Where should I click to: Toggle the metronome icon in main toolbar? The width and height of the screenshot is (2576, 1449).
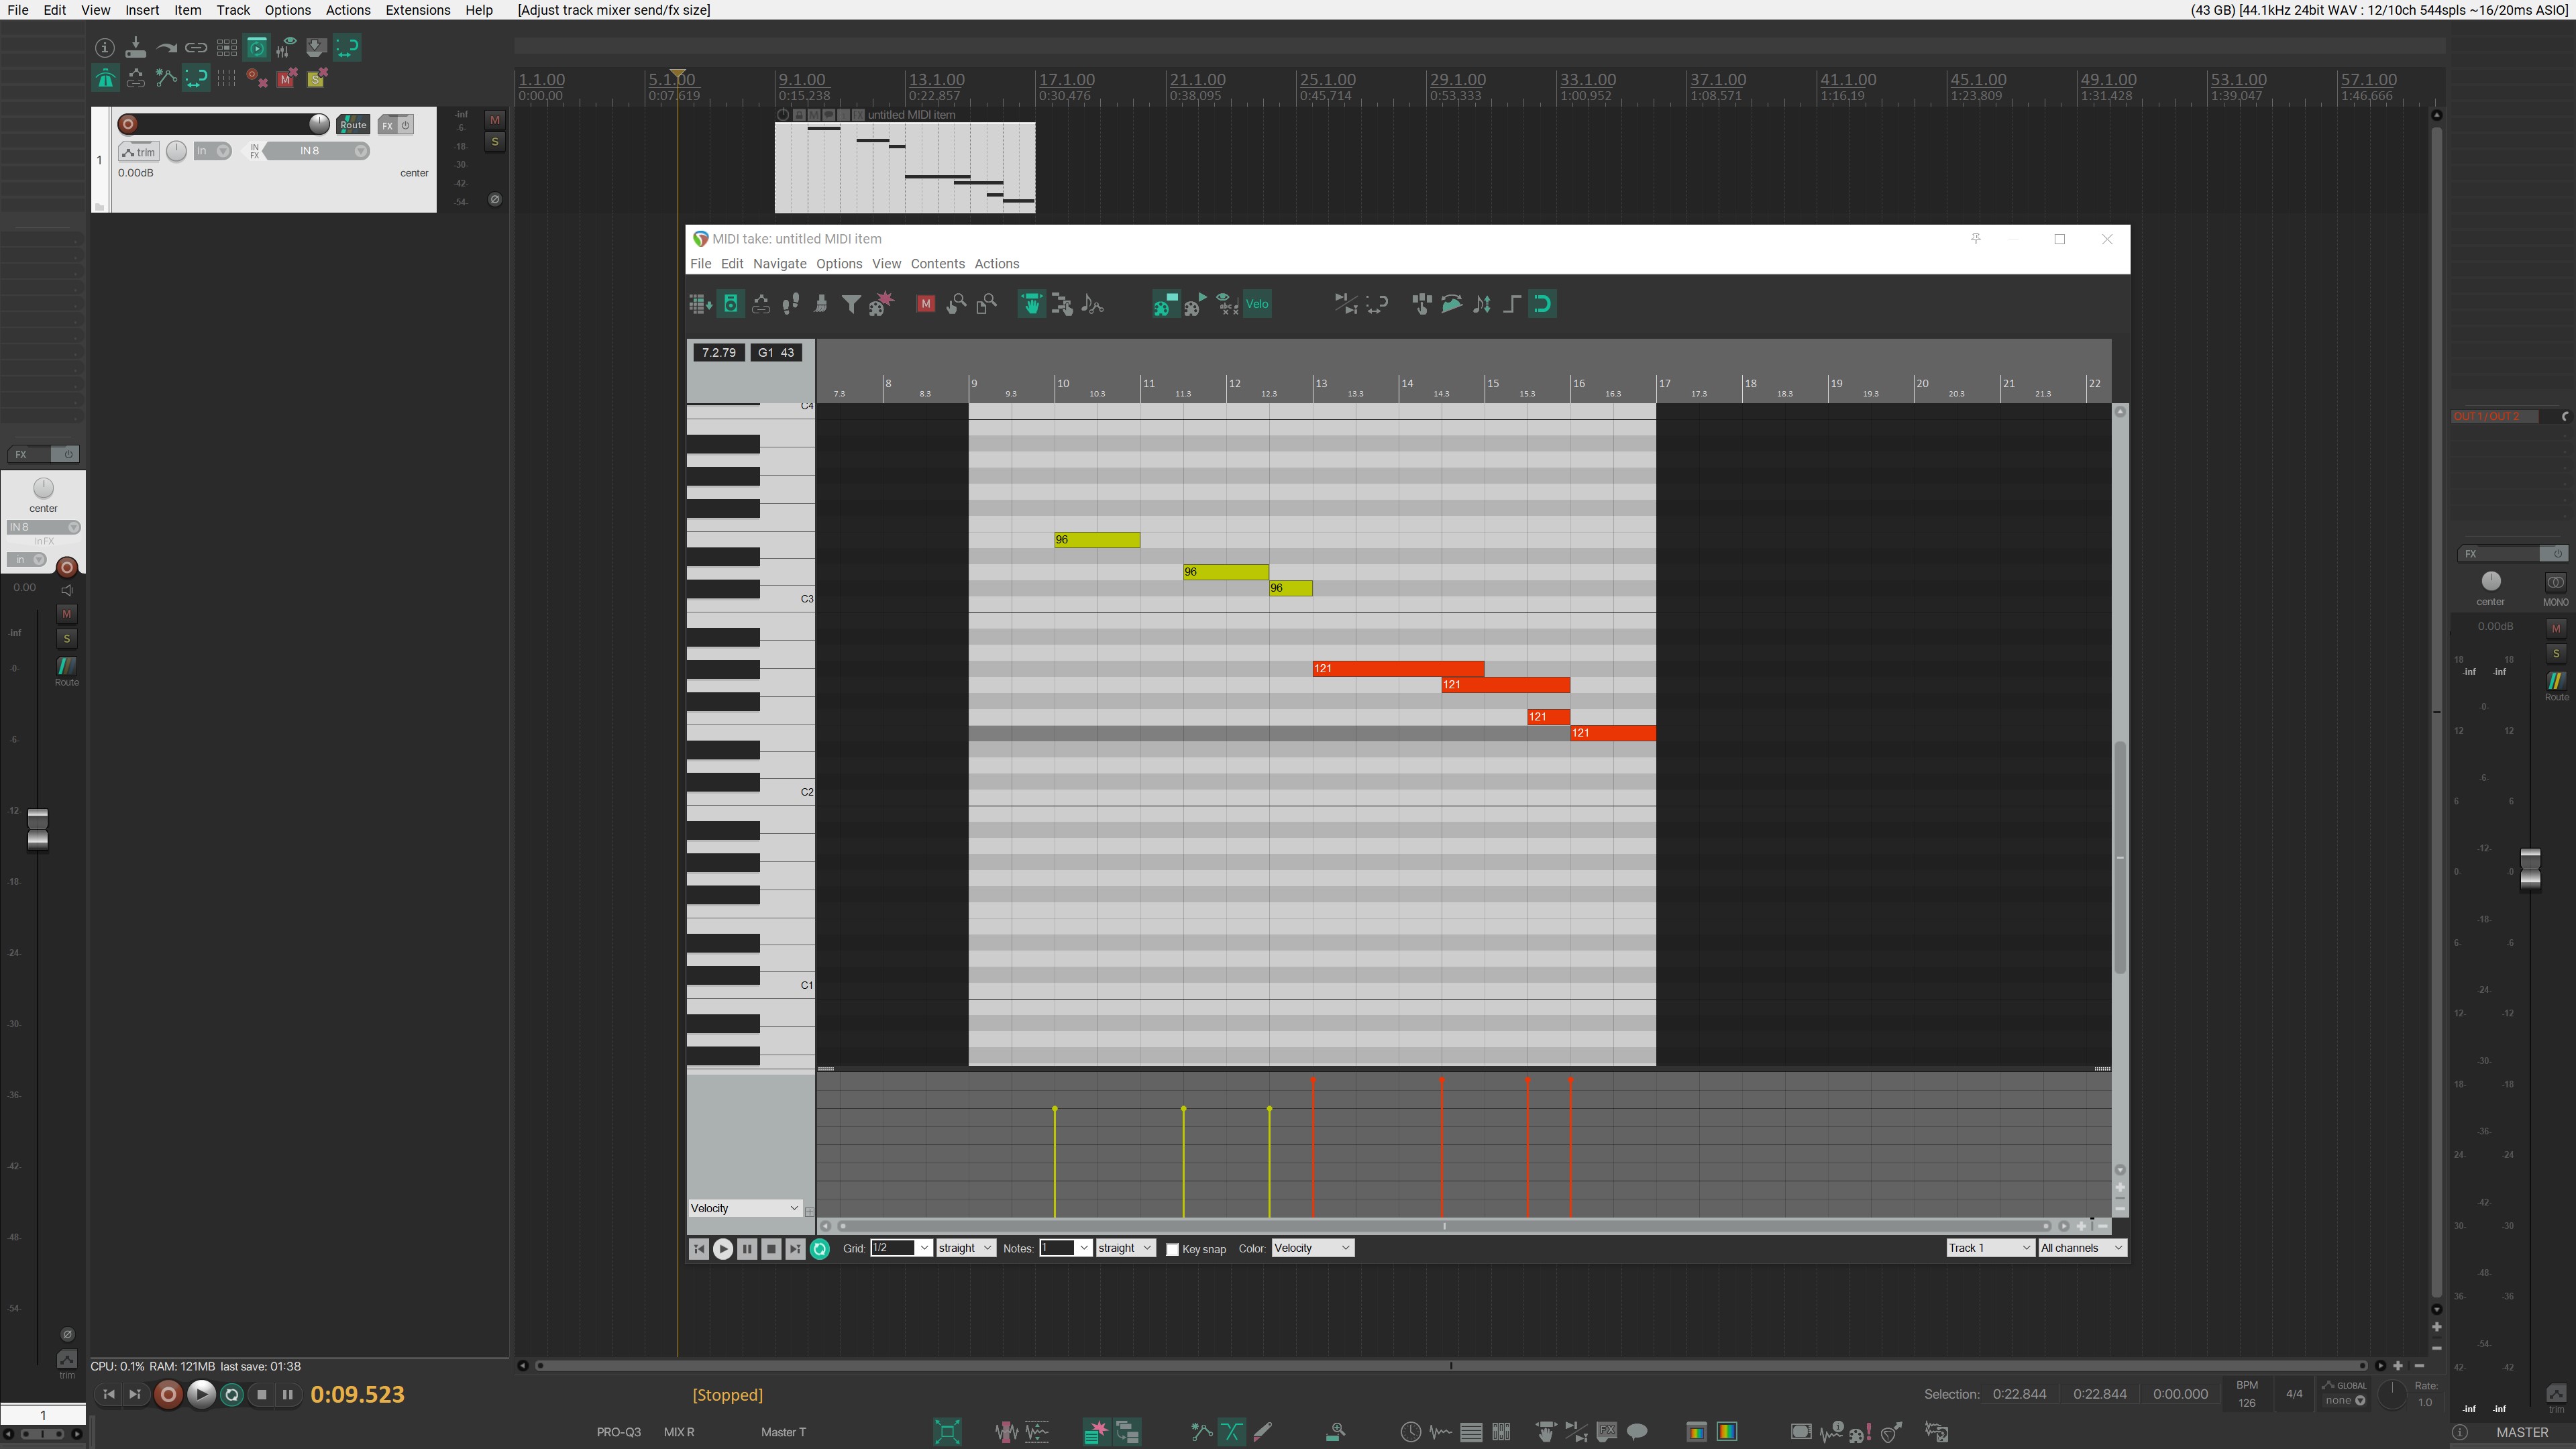105,78
